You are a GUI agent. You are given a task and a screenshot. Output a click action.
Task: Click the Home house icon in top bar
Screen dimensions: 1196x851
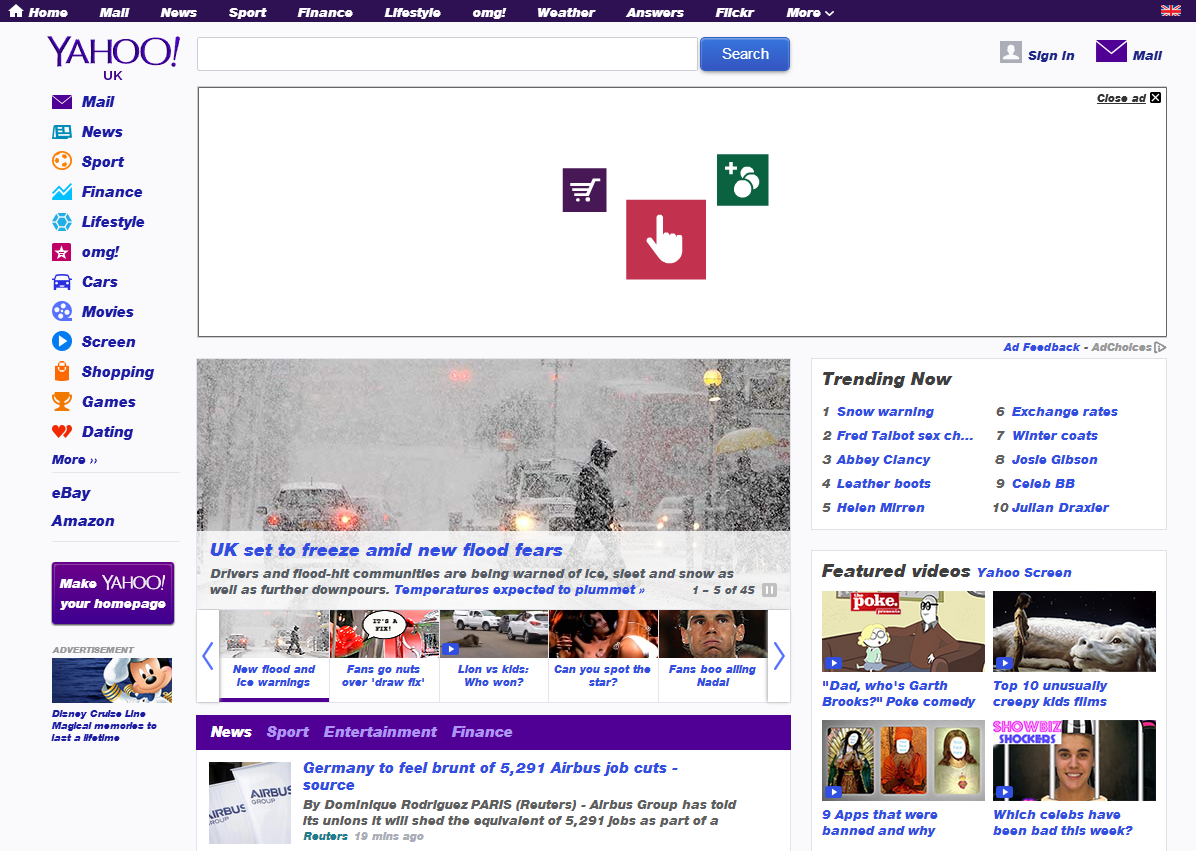coord(15,11)
